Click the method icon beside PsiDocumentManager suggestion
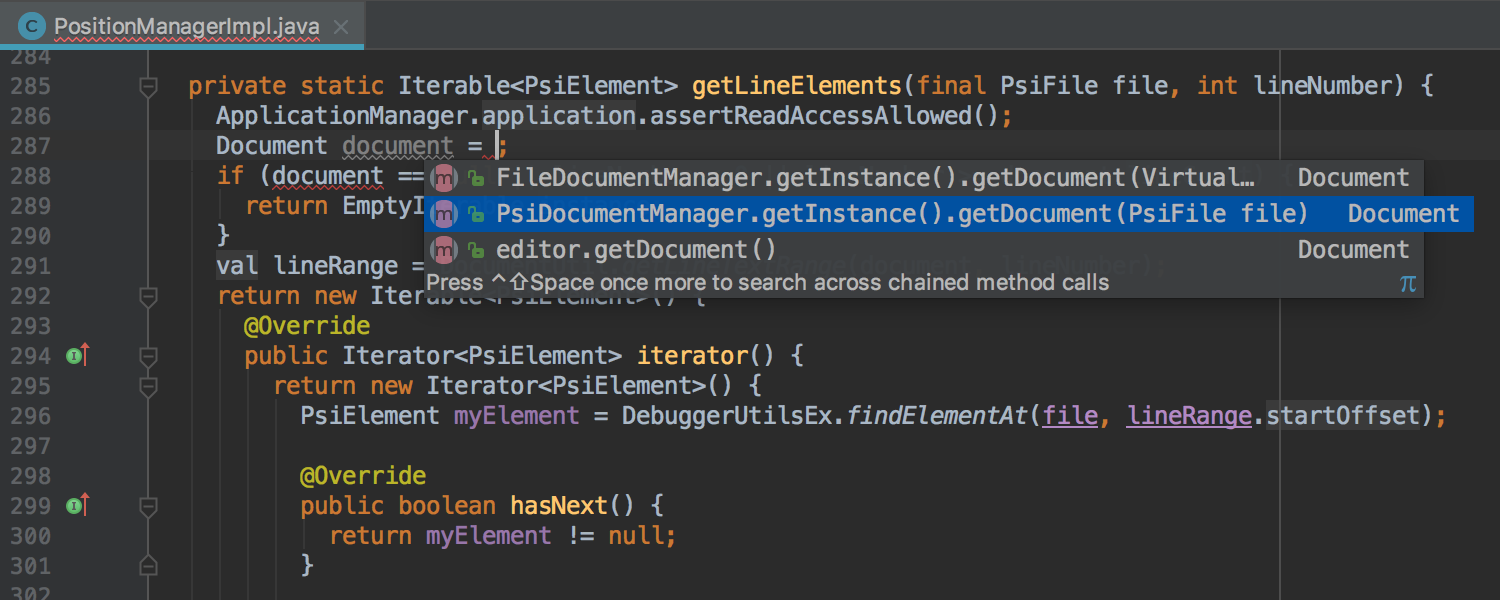 (x=443, y=213)
